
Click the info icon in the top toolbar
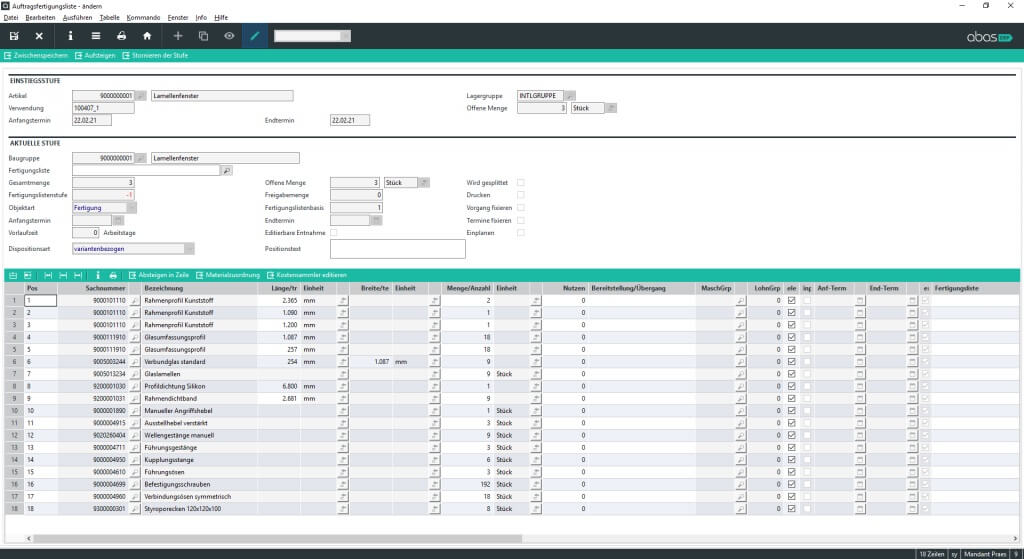click(x=70, y=36)
